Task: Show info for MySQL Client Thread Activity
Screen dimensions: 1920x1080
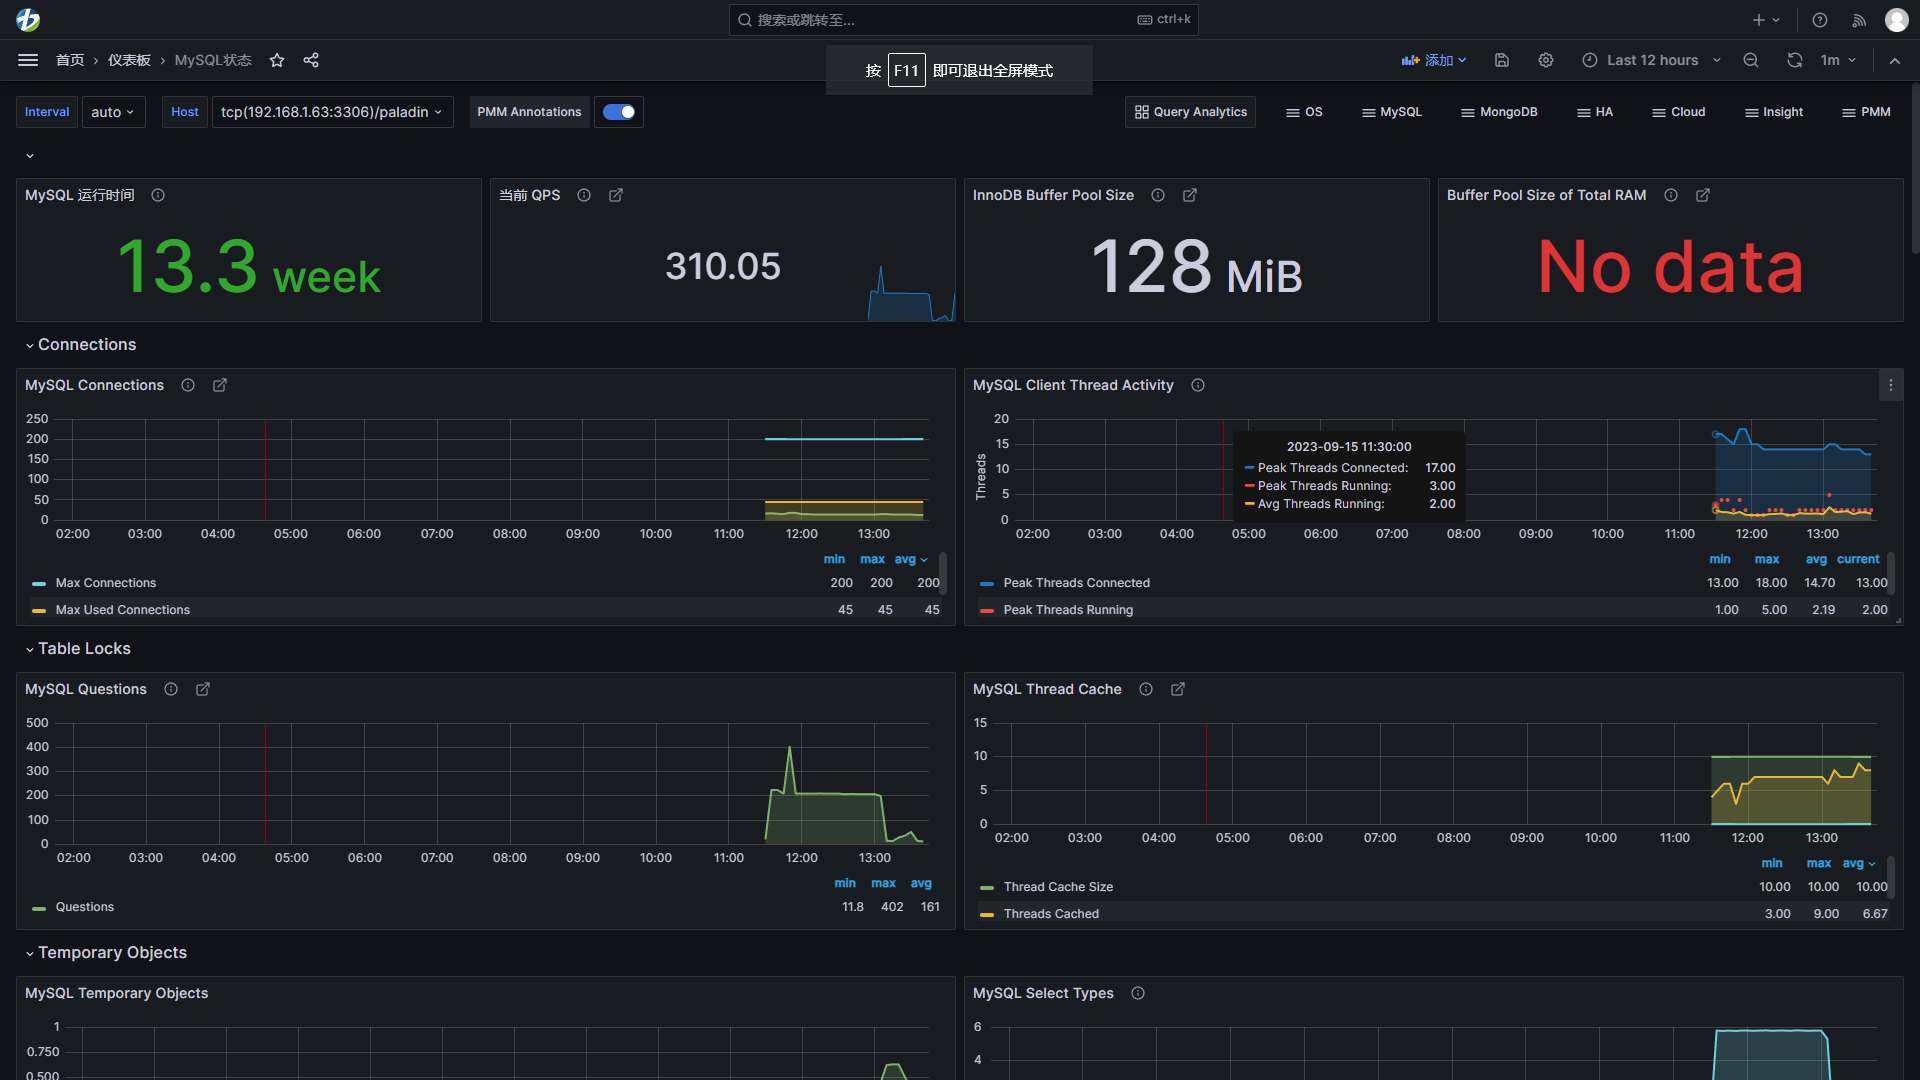Action: click(1198, 385)
